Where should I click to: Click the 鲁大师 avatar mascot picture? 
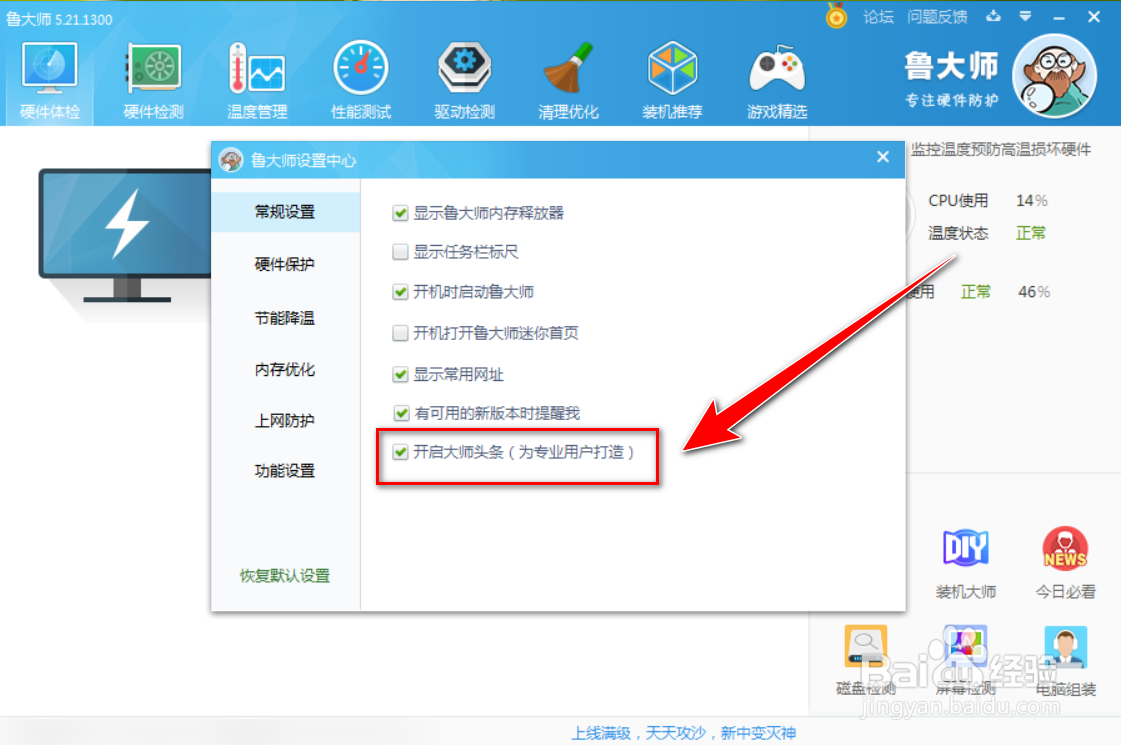[x=1055, y=76]
